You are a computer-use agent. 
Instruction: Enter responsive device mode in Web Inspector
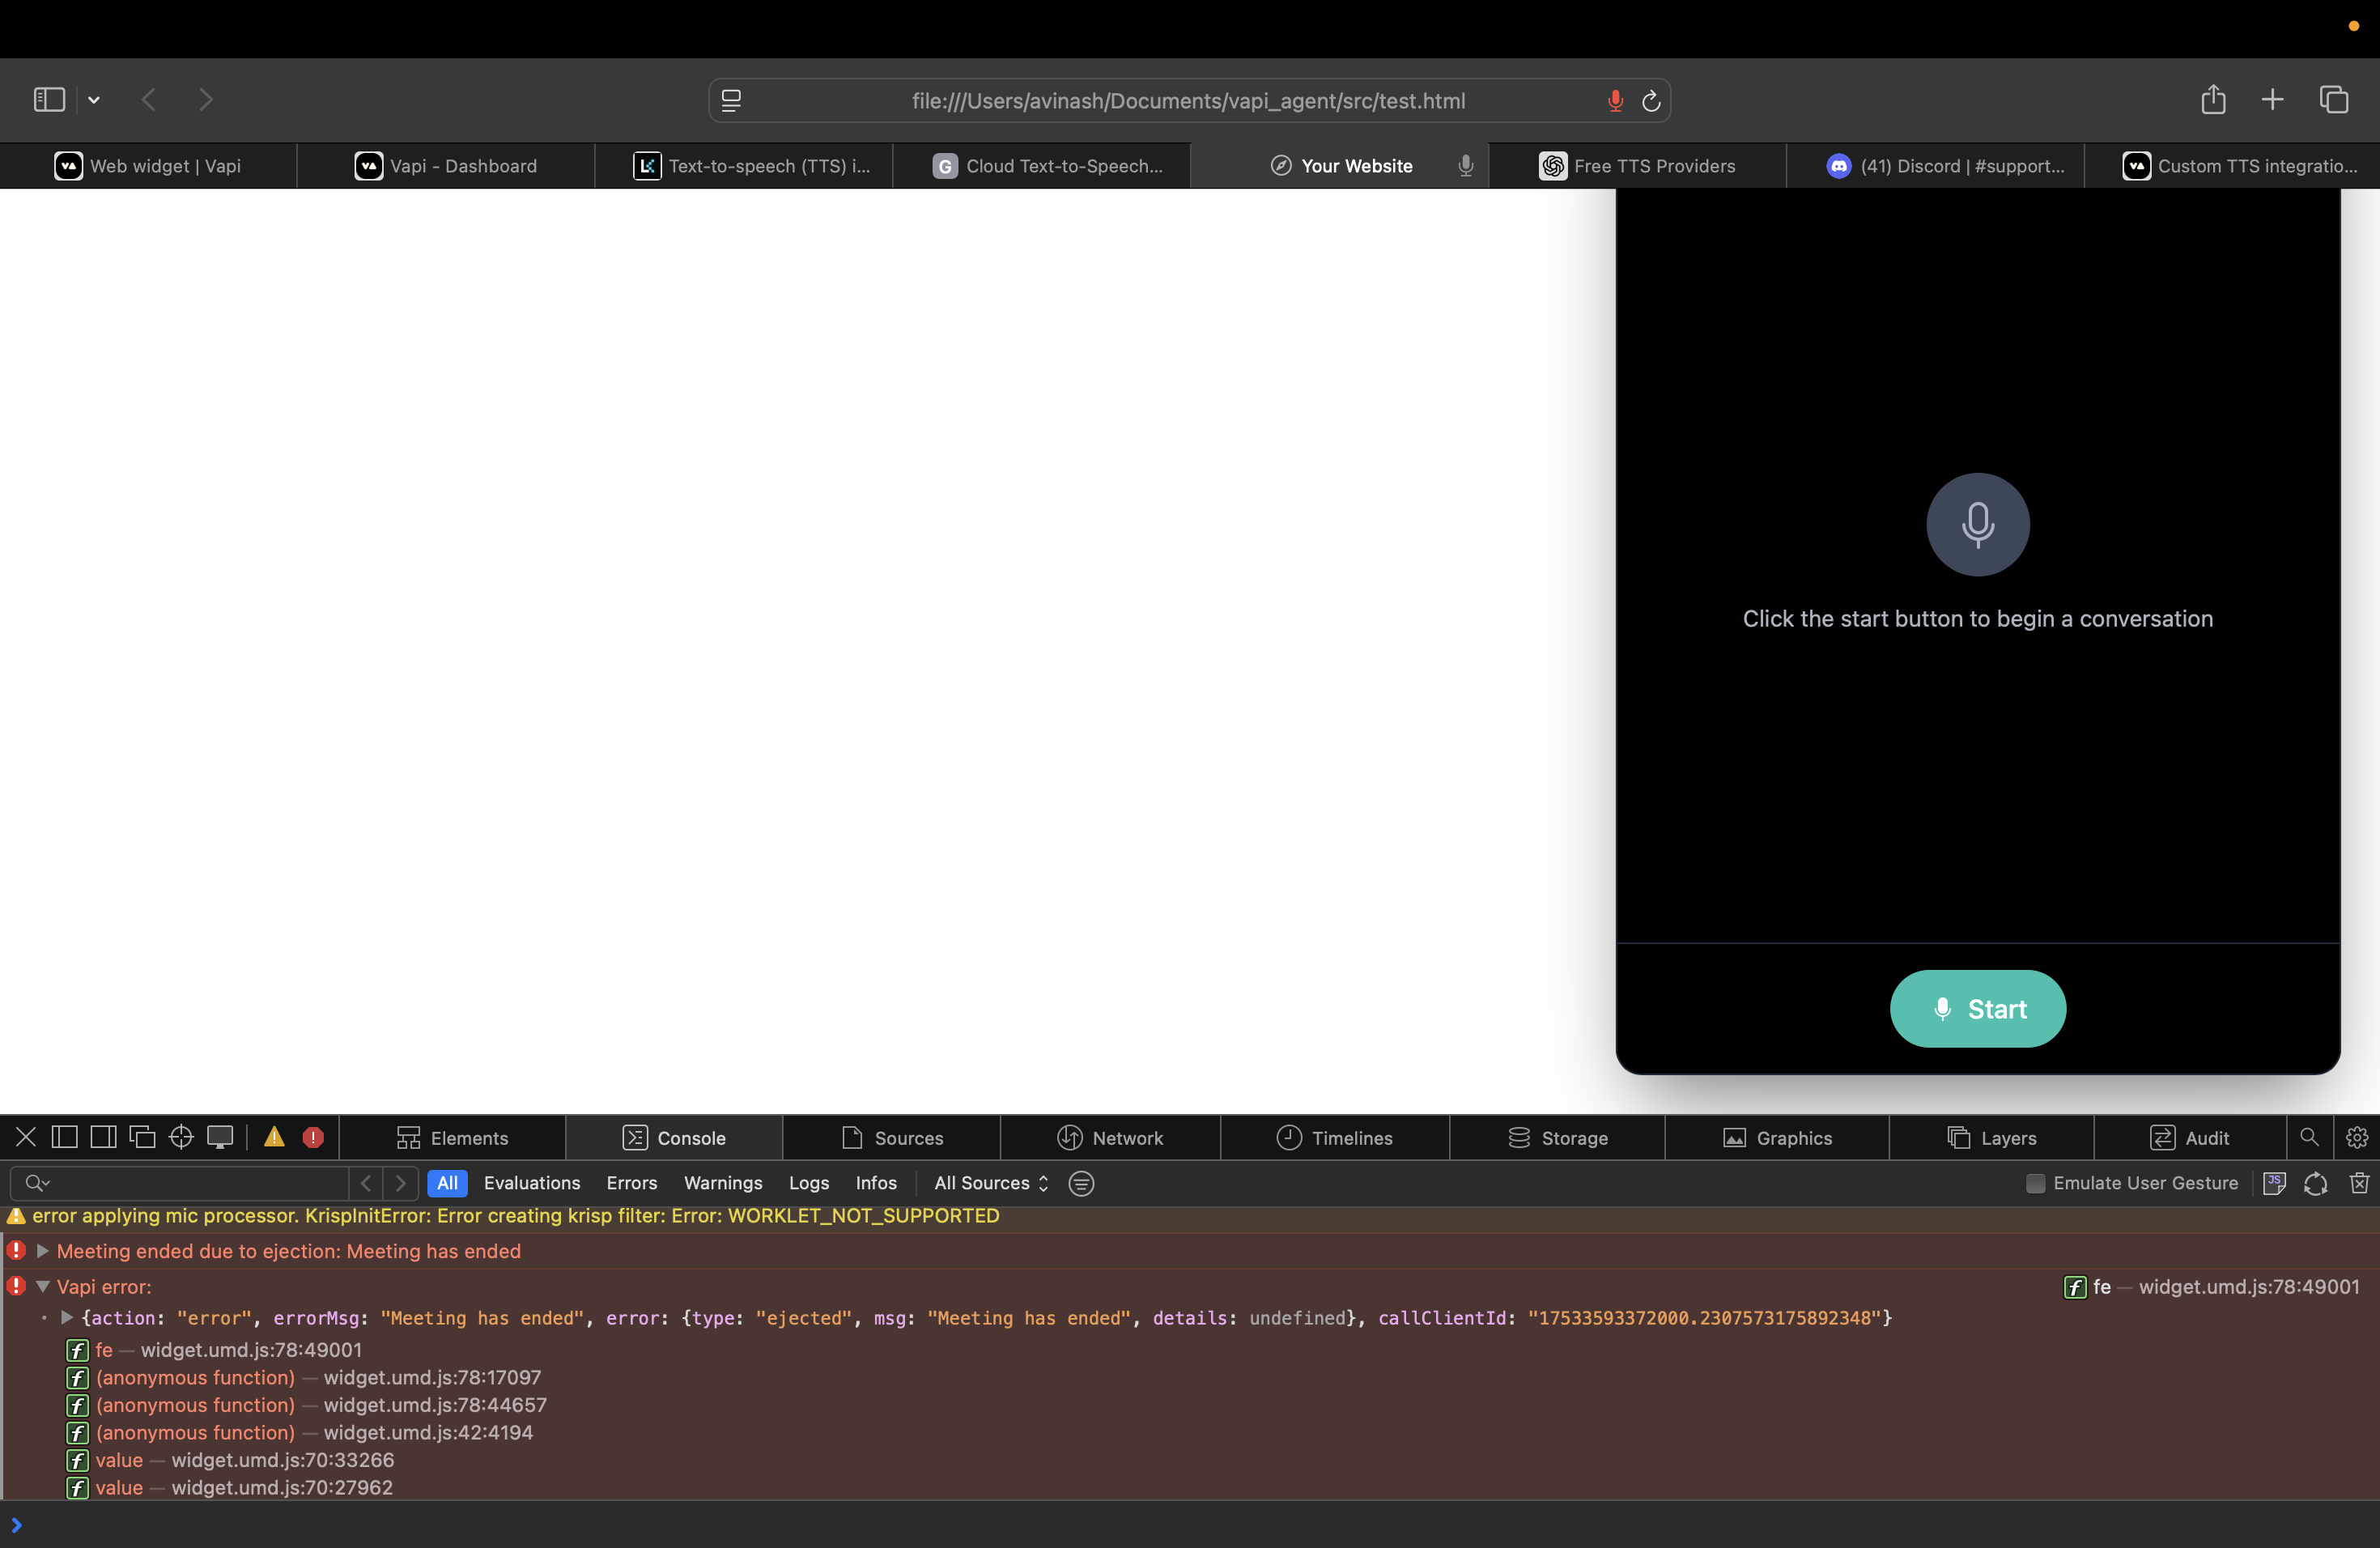[220, 1138]
